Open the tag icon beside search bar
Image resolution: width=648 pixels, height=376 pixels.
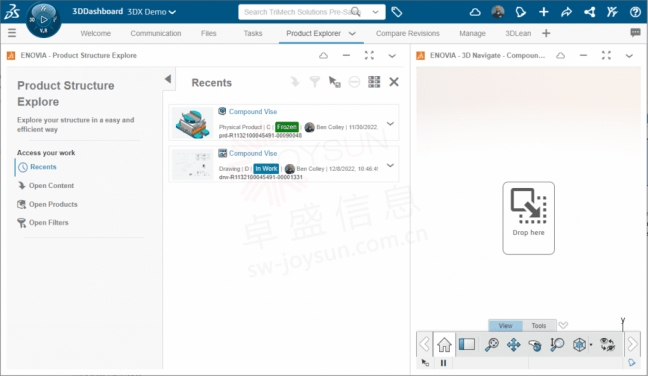[397, 12]
